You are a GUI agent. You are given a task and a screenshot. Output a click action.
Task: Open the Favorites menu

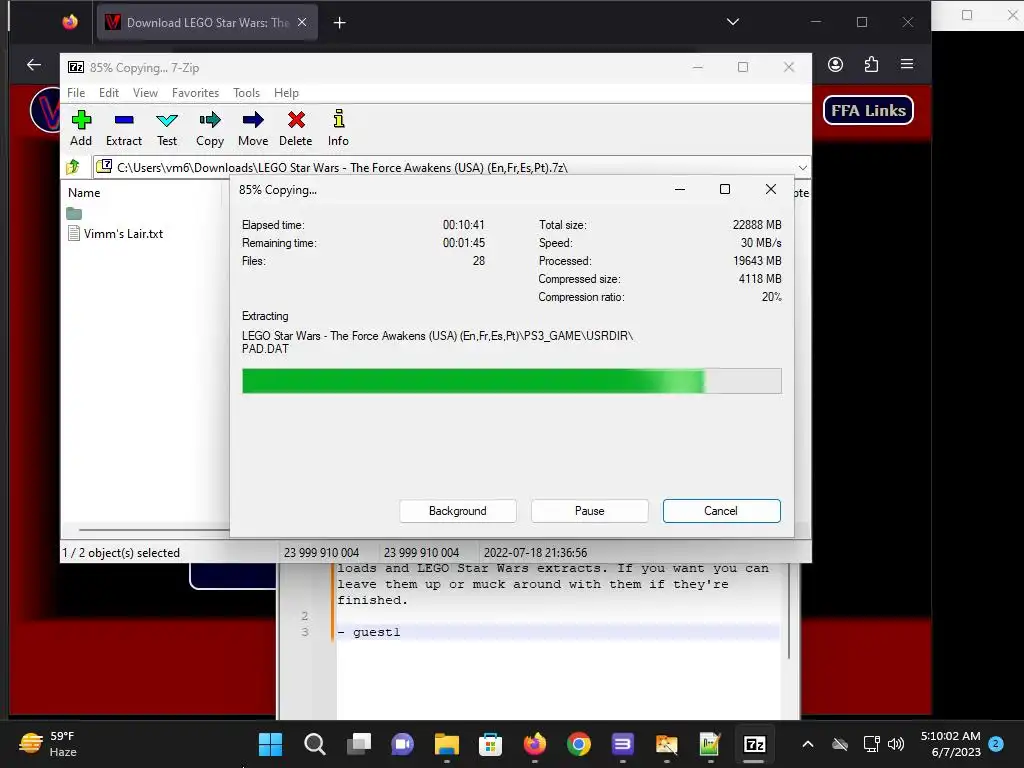click(195, 93)
